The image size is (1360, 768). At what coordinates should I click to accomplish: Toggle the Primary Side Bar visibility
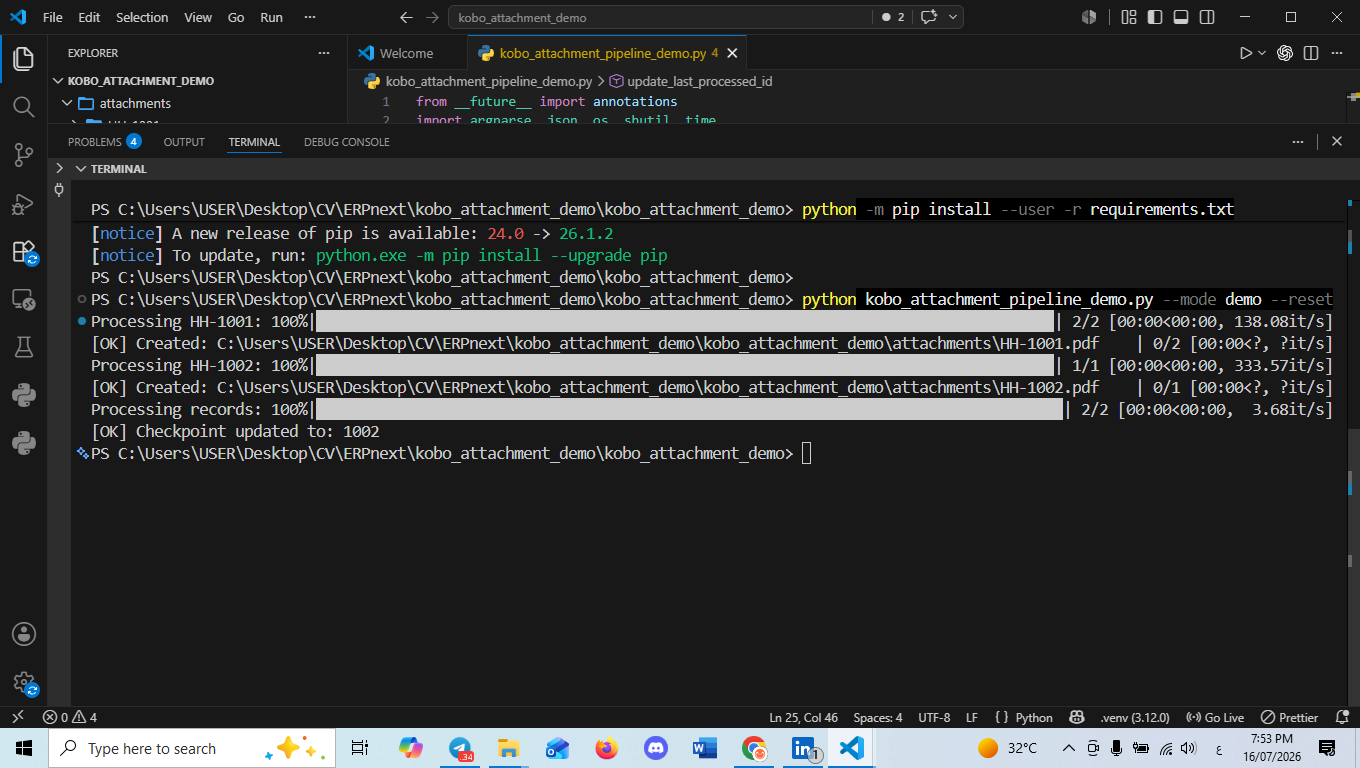(x=1155, y=17)
